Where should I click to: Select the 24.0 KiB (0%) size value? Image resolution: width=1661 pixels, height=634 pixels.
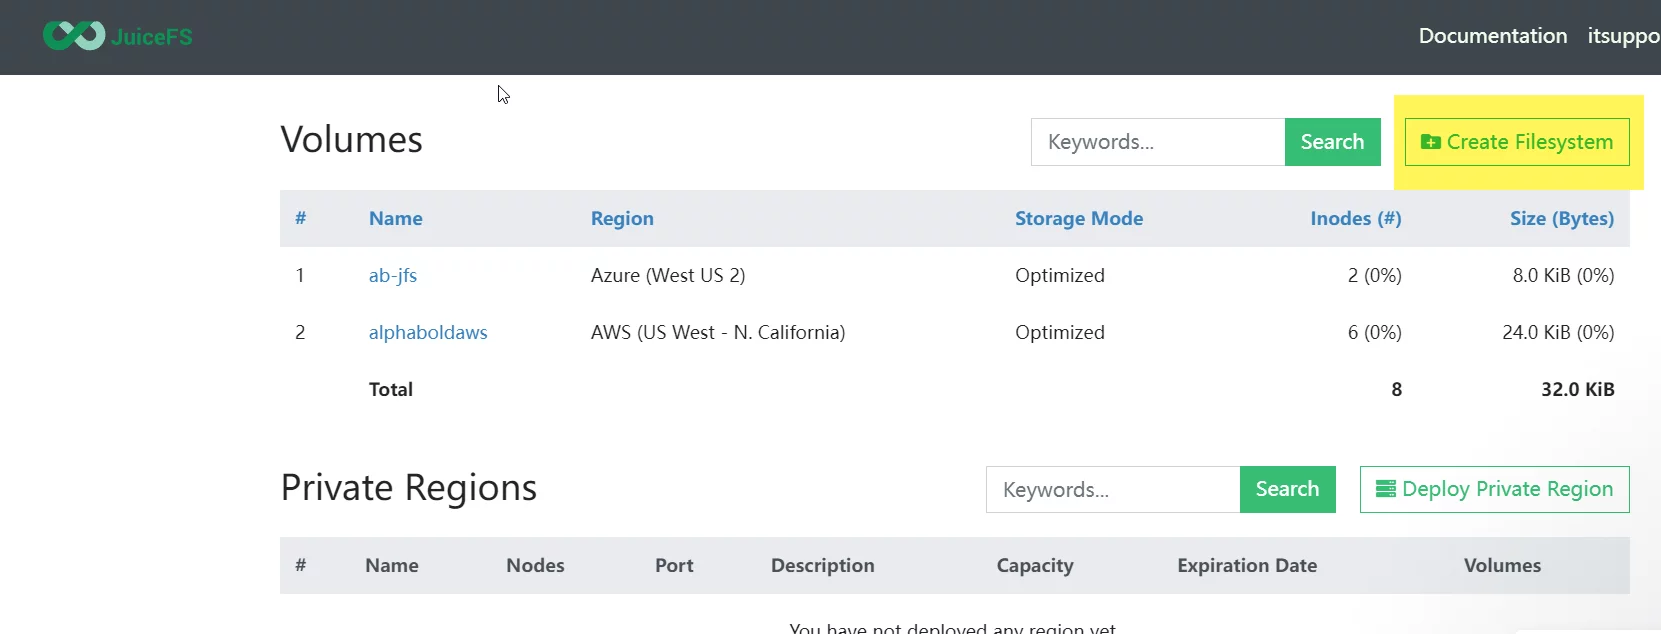[1558, 332]
